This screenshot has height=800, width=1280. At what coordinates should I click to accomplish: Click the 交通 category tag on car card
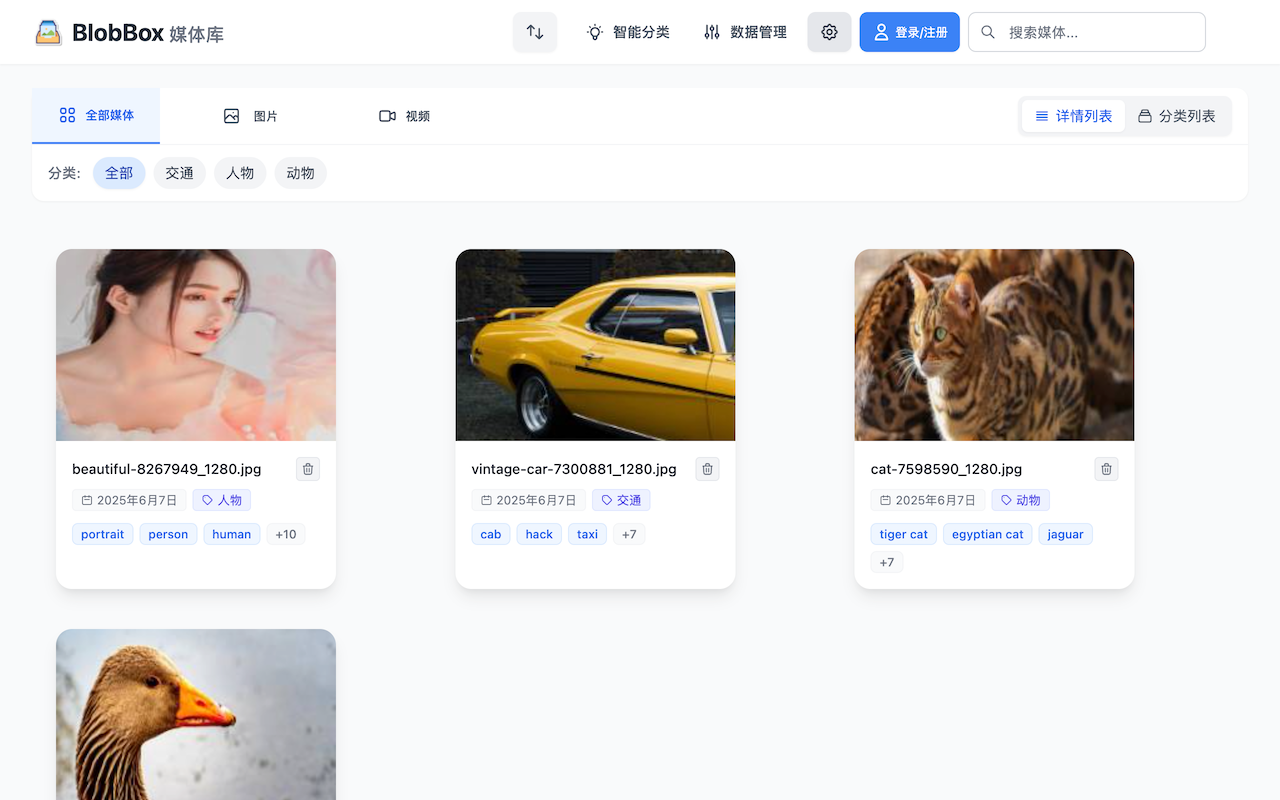pos(621,500)
